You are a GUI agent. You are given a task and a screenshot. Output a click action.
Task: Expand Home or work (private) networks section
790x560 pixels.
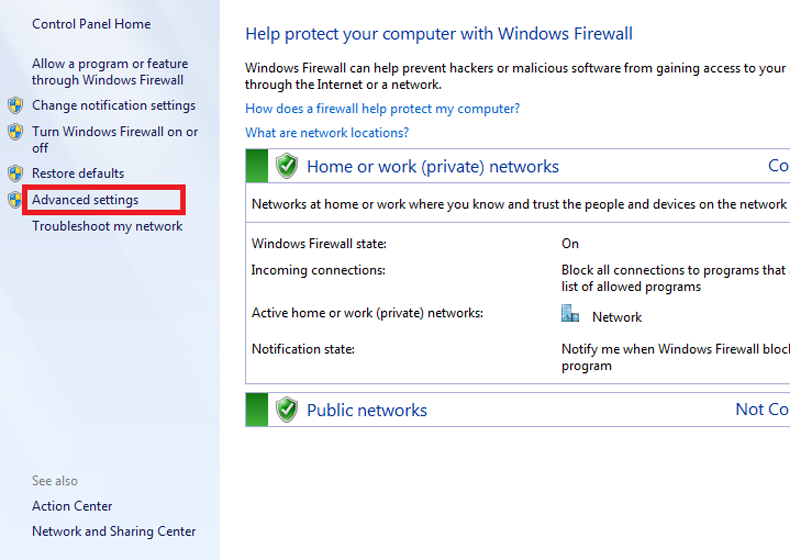(432, 167)
